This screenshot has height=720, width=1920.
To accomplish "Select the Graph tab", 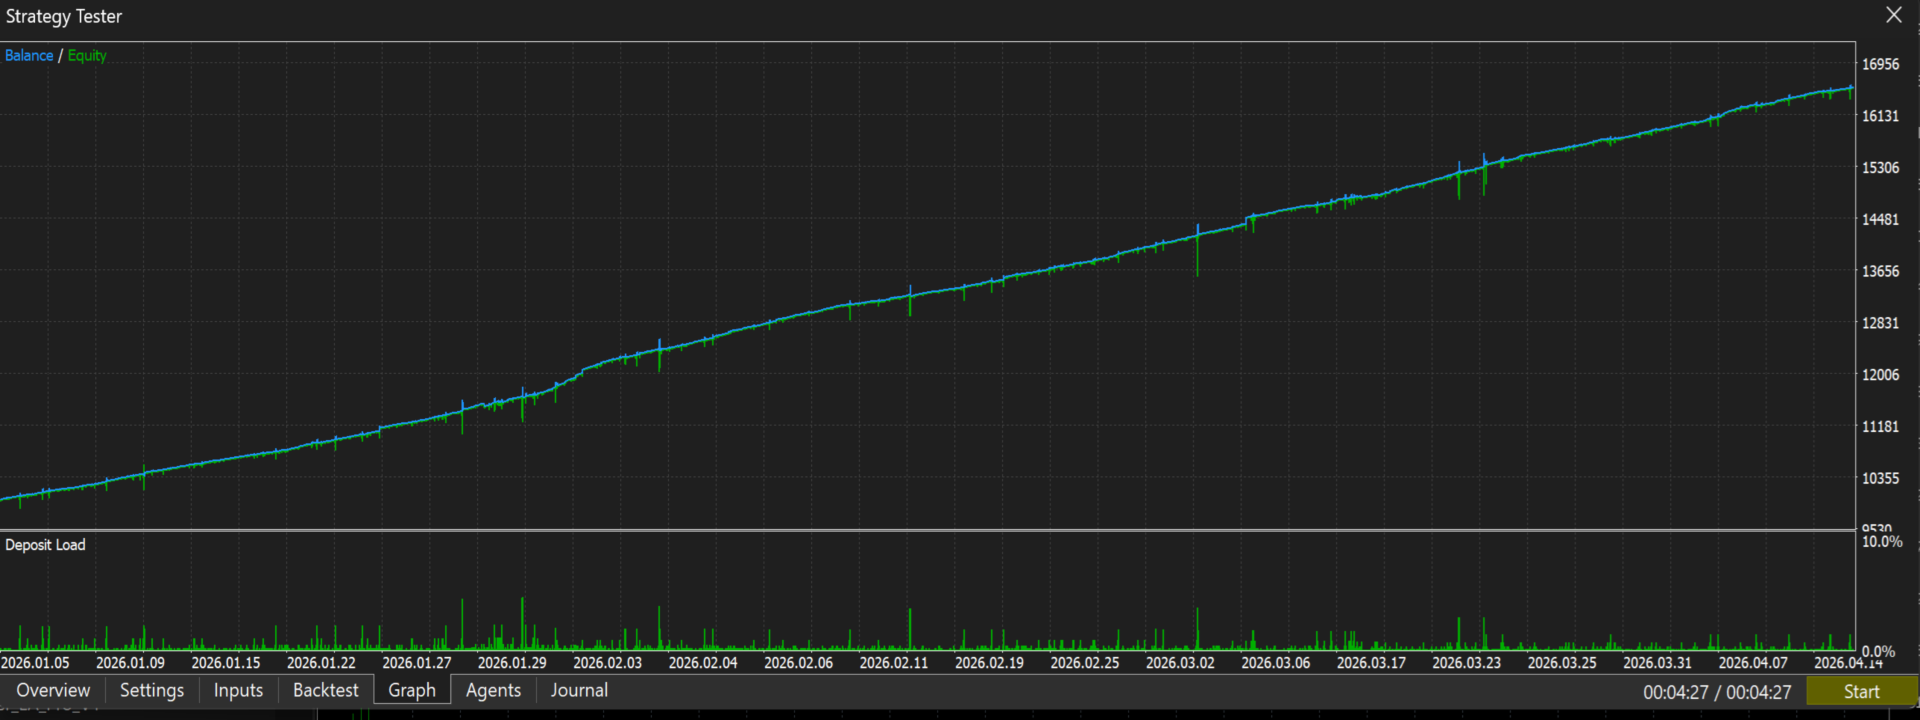I will click(x=412, y=690).
